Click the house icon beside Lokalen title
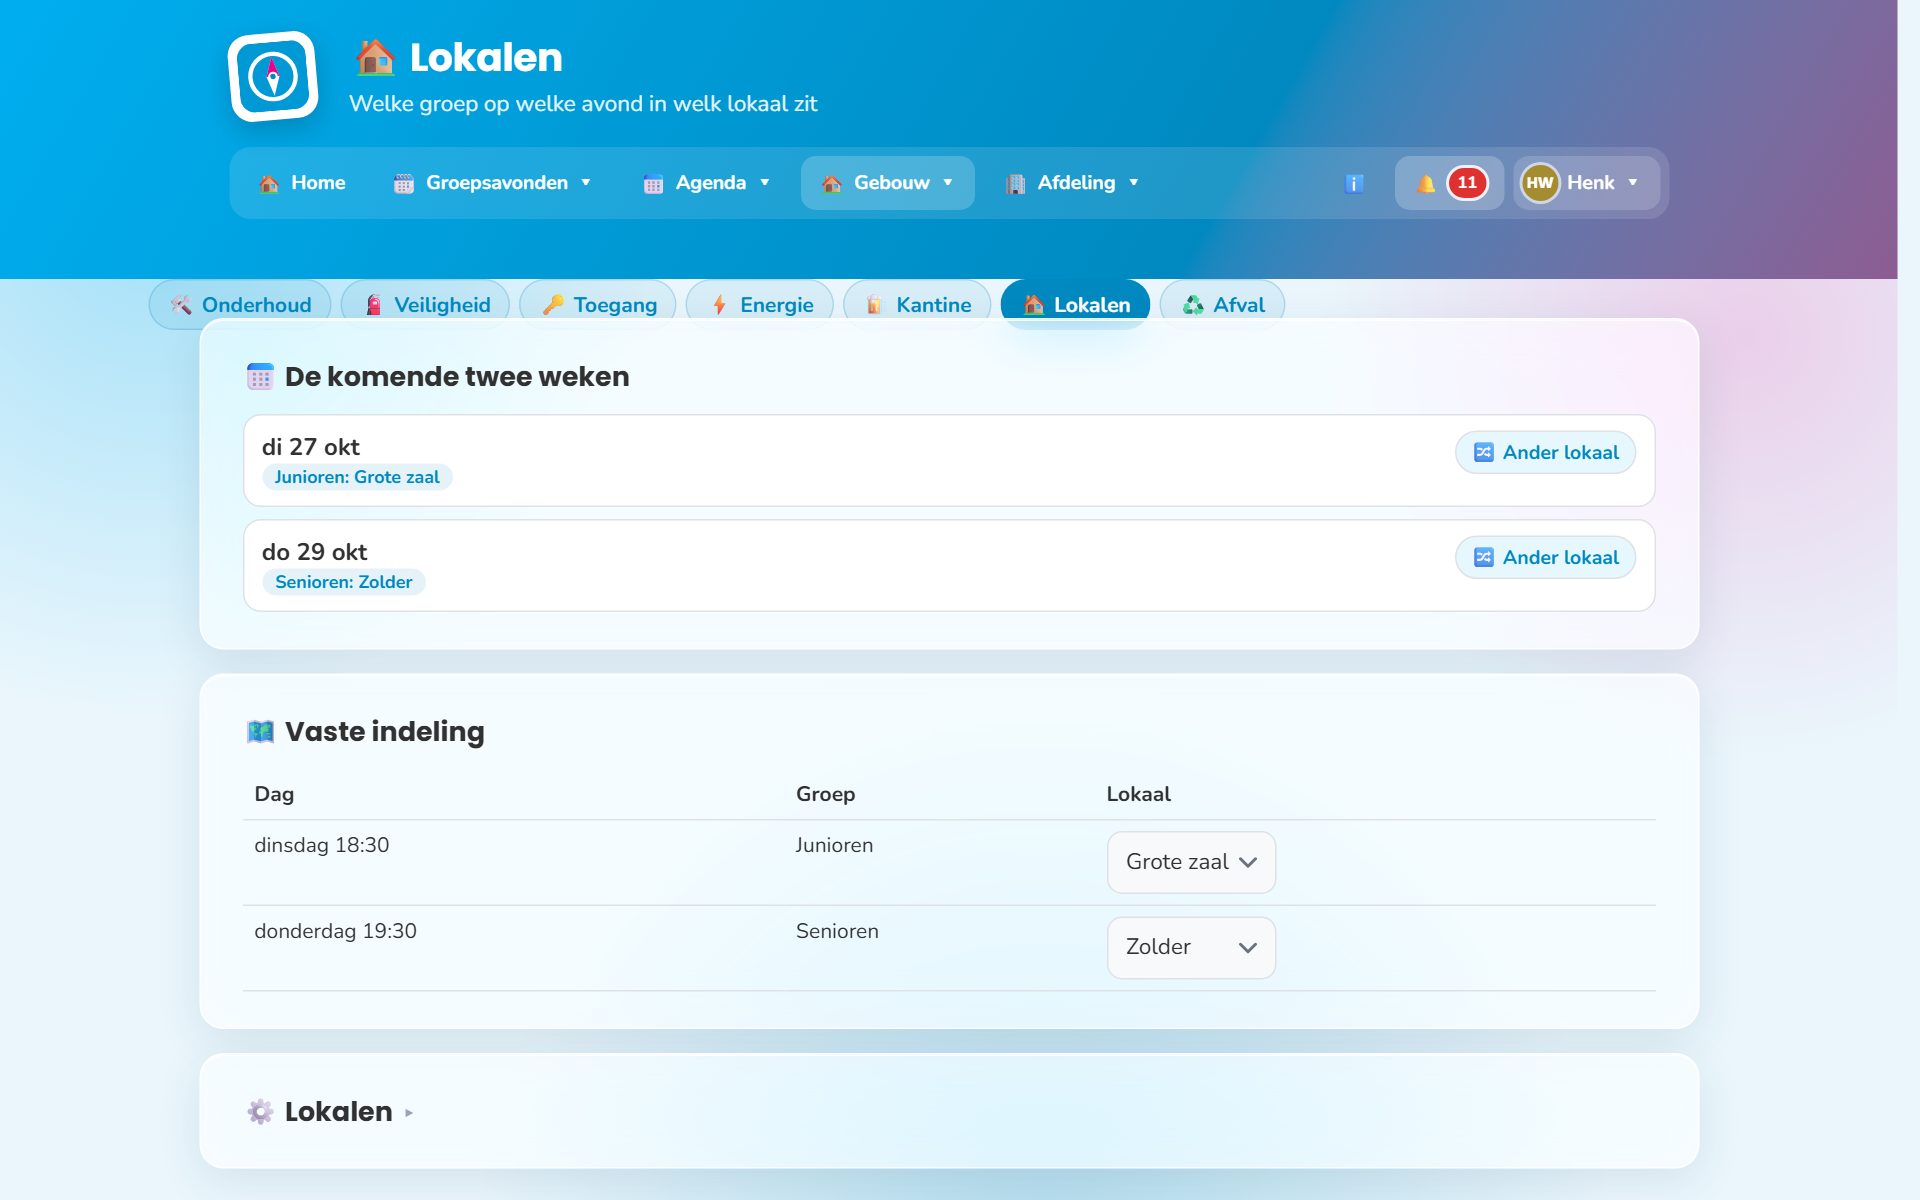This screenshot has width=1920, height=1200. coord(375,58)
